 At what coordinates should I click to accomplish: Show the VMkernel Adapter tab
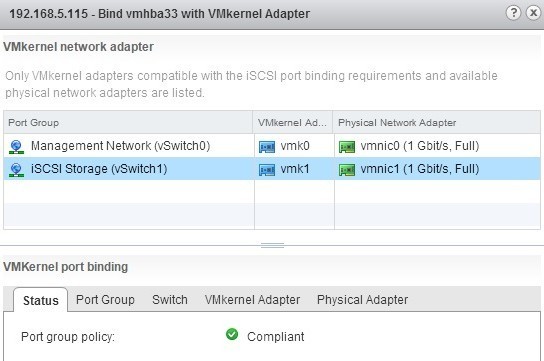[252, 300]
